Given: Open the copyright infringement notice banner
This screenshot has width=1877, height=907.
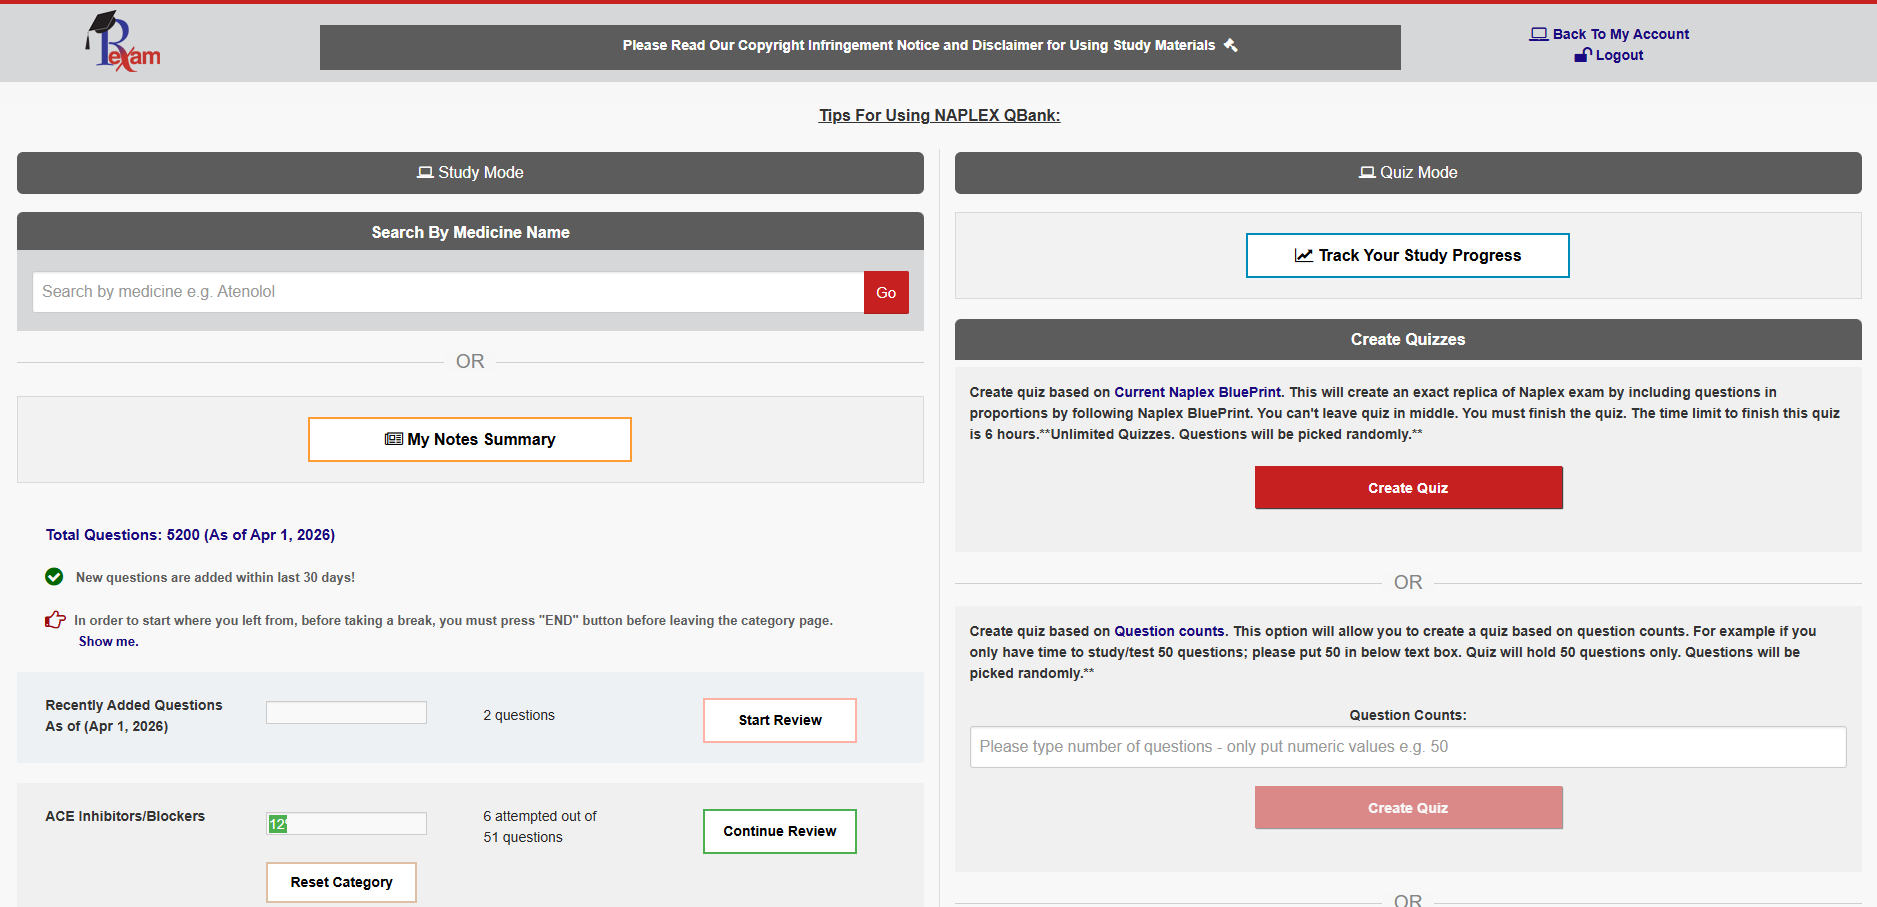Looking at the screenshot, I should click(859, 46).
